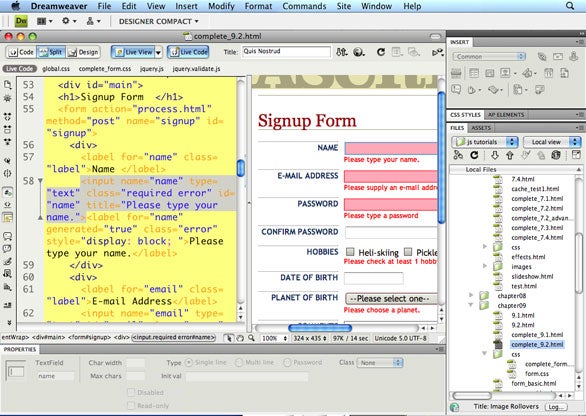Open the Extend Dreamweaver gear menu

69,21
